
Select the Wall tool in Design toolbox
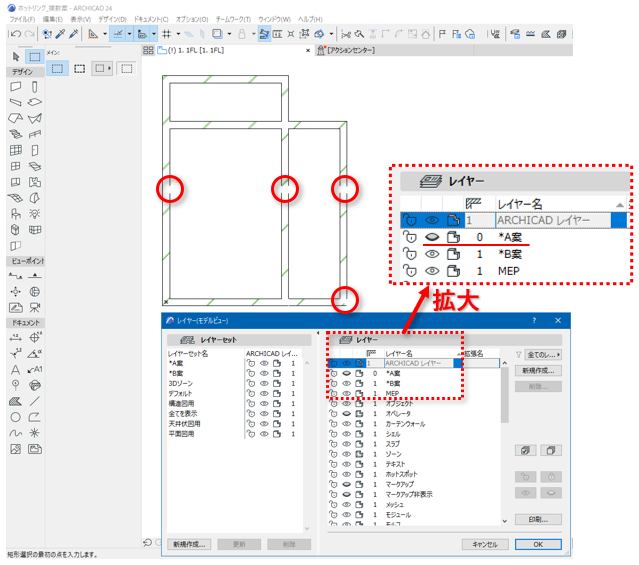tap(16, 87)
